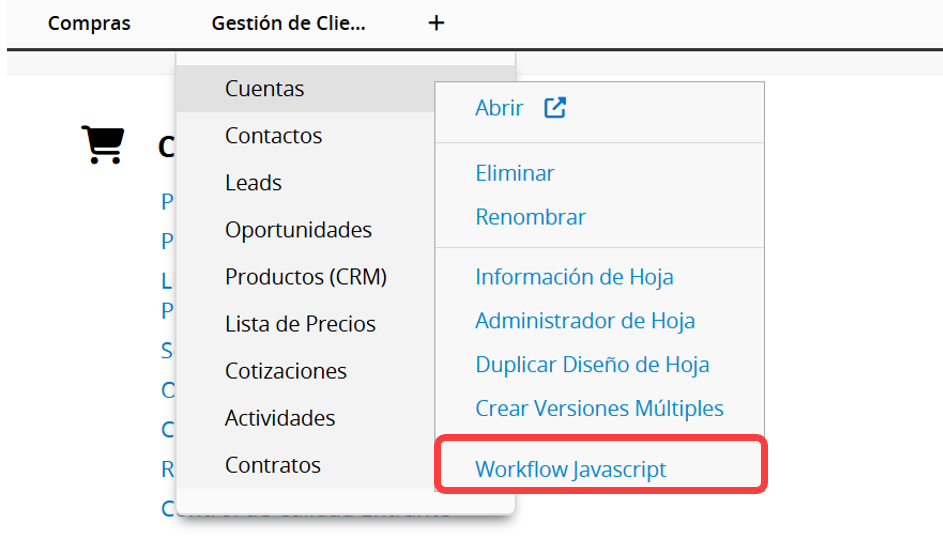The image size is (943, 557).
Task: Open Productos (CRM) from the list
Action: click(x=306, y=277)
